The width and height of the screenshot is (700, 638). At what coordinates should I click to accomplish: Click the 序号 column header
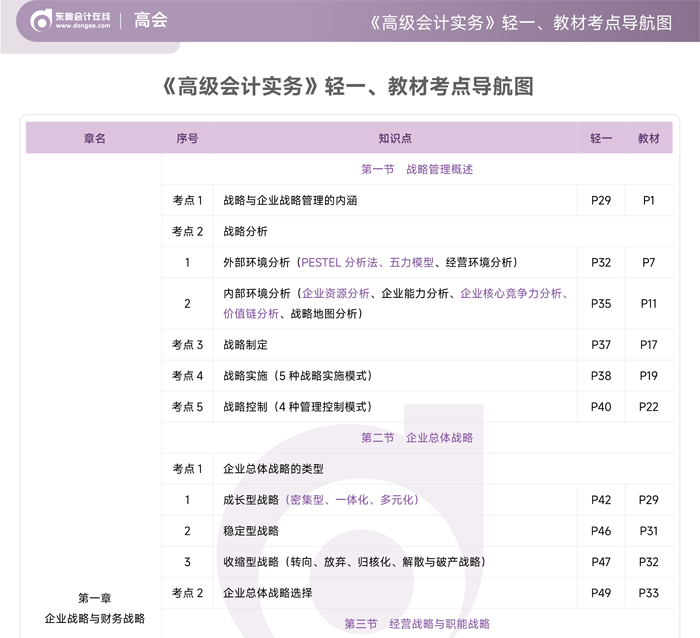point(187,138)
